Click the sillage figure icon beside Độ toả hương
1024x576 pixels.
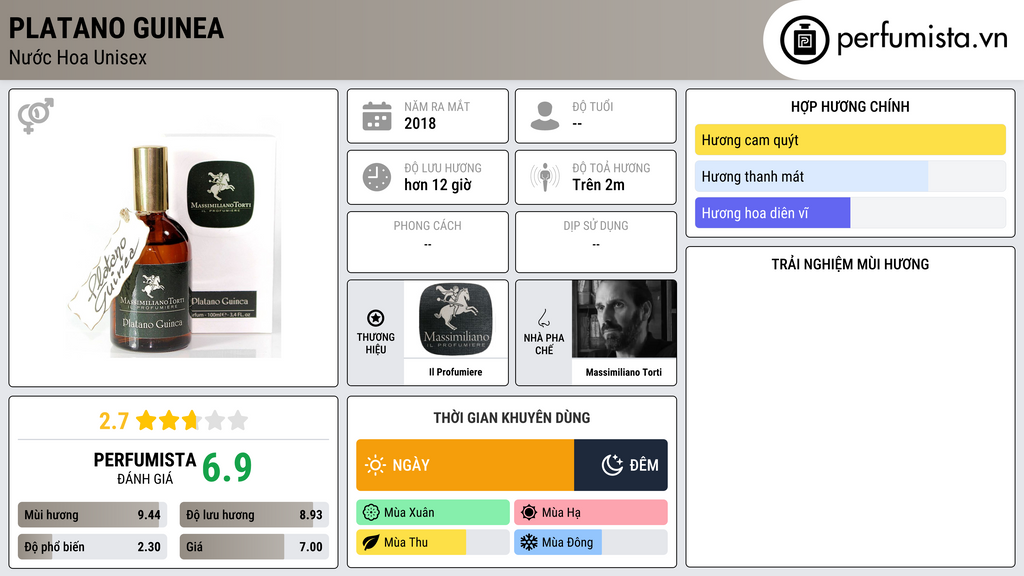(x=545, y=177)
